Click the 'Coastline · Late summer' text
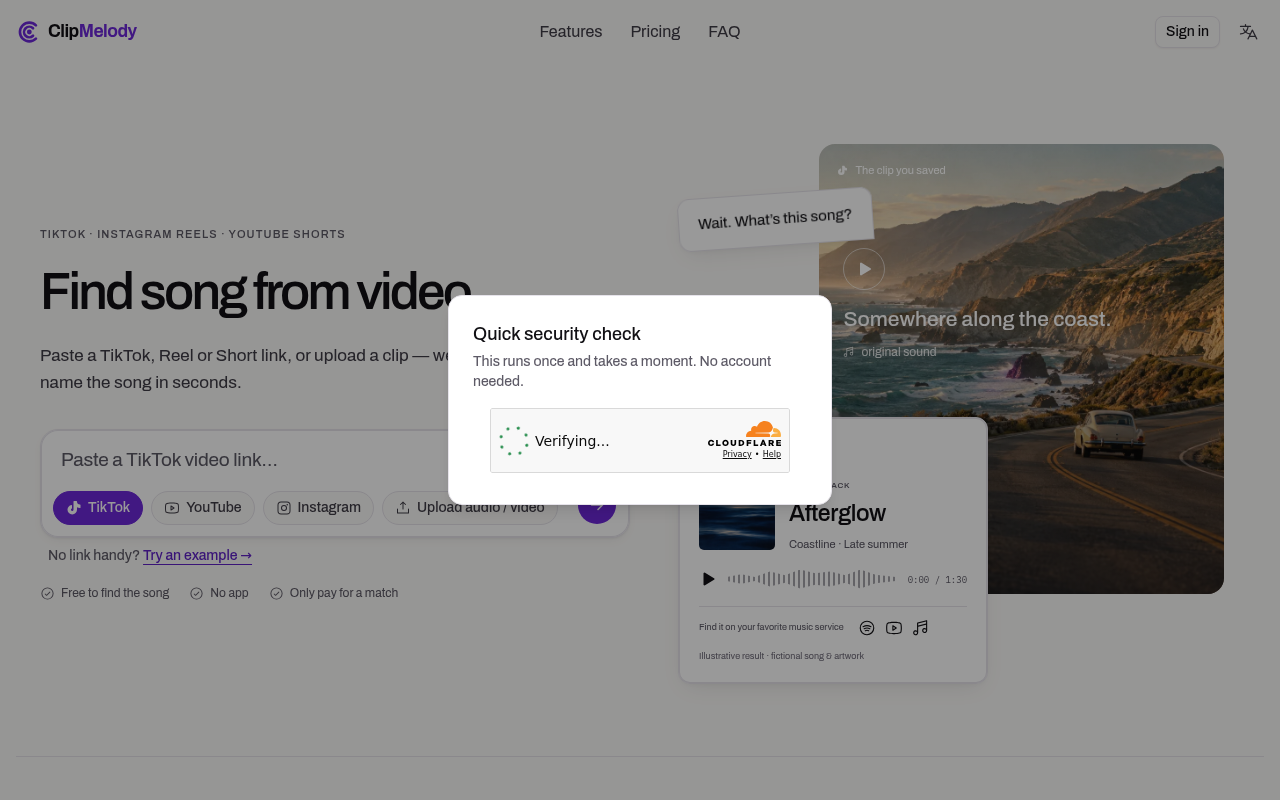1280x800 pixels. 848,545
